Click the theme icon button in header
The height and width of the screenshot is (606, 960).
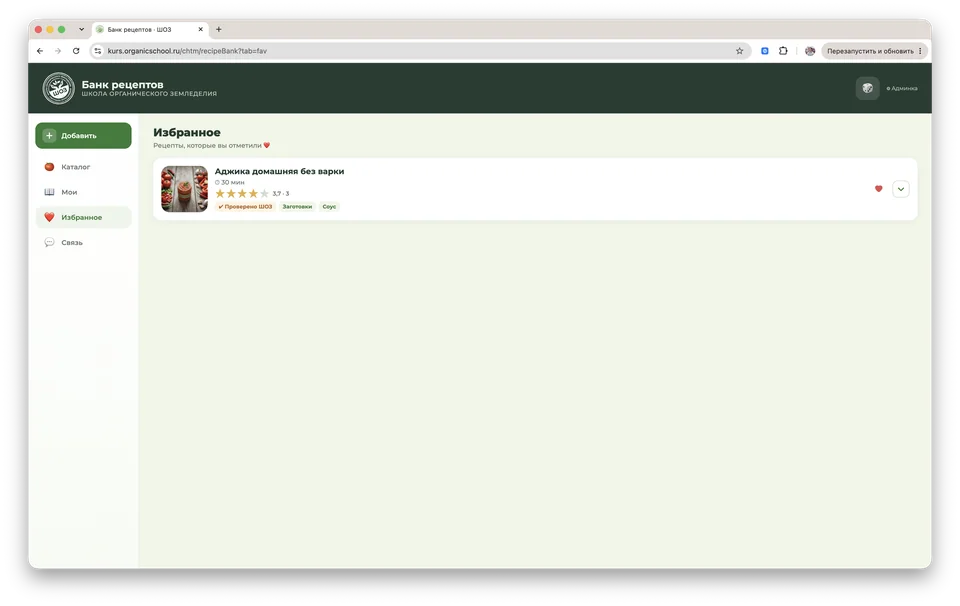pyautogui.click(x=868, y=88)
